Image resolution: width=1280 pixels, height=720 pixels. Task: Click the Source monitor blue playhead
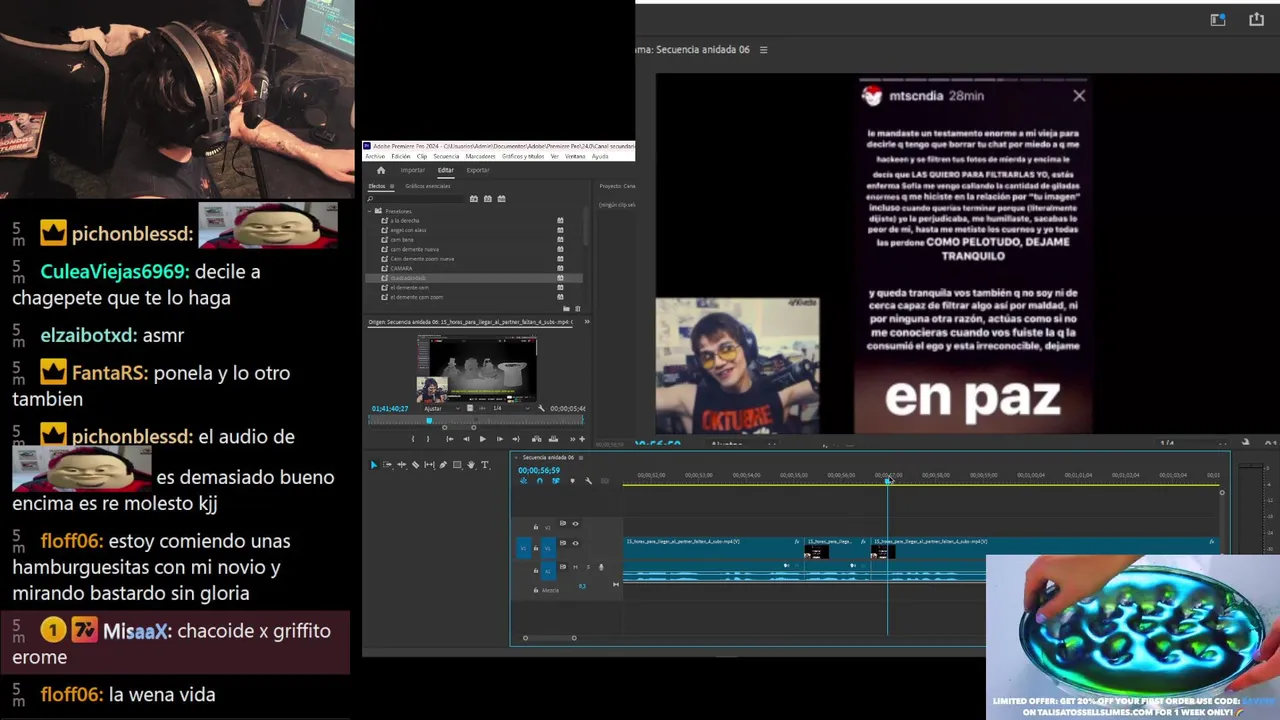(x=429, y=420)
